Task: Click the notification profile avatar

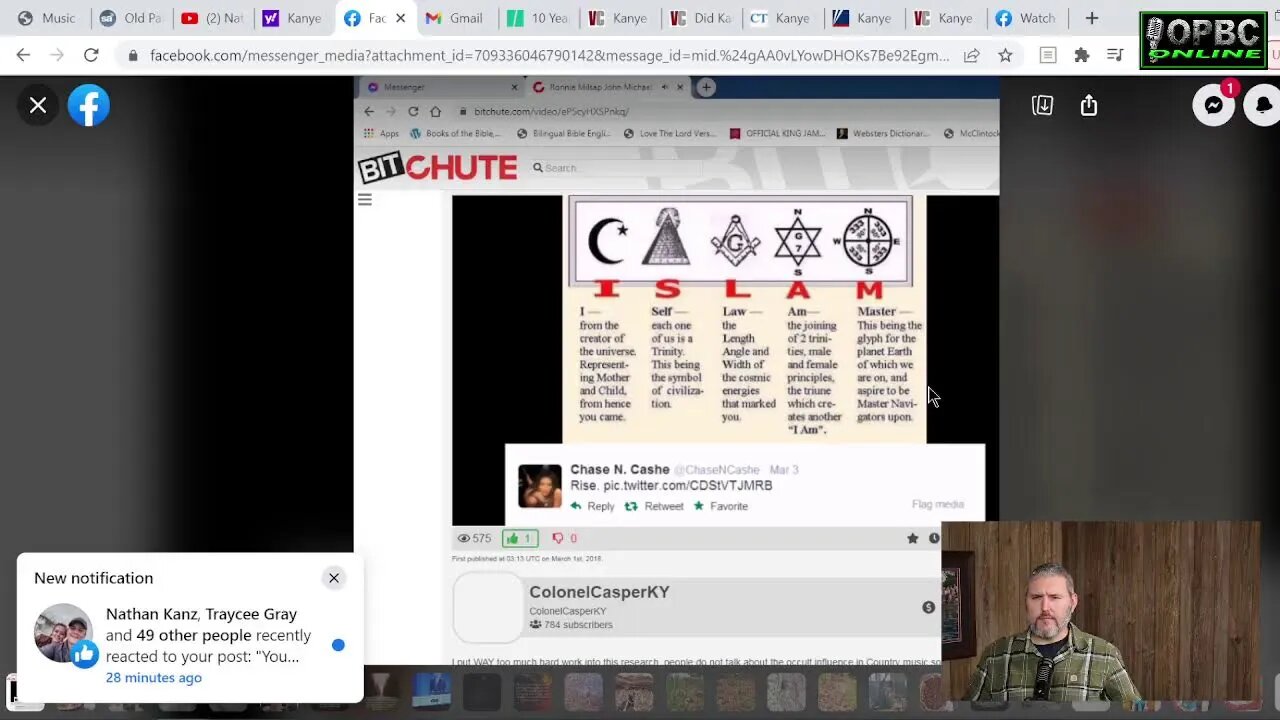Action: pos(64,634)
